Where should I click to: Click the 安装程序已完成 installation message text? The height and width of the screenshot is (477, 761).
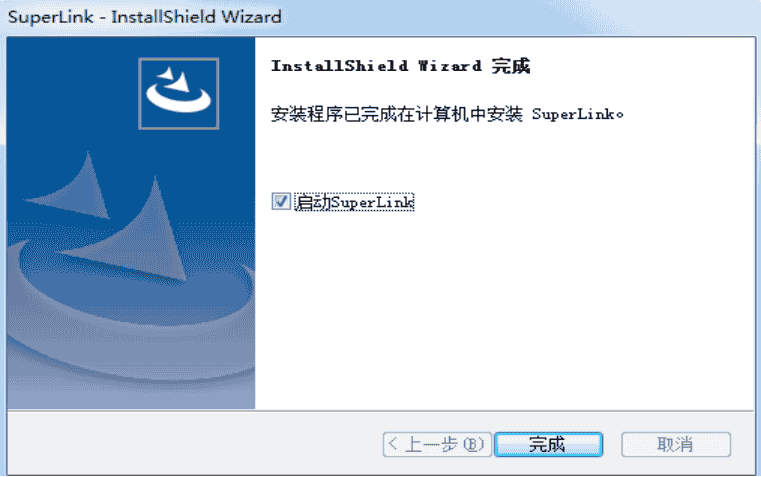[447, 115]
